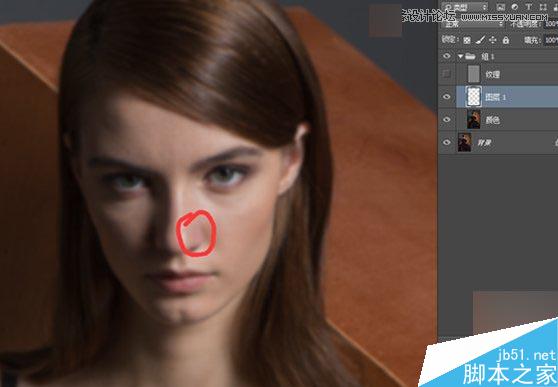Hide the 组 1 group via eye icon
This screenshot has height=387, width=558.
tap(447, 56)
